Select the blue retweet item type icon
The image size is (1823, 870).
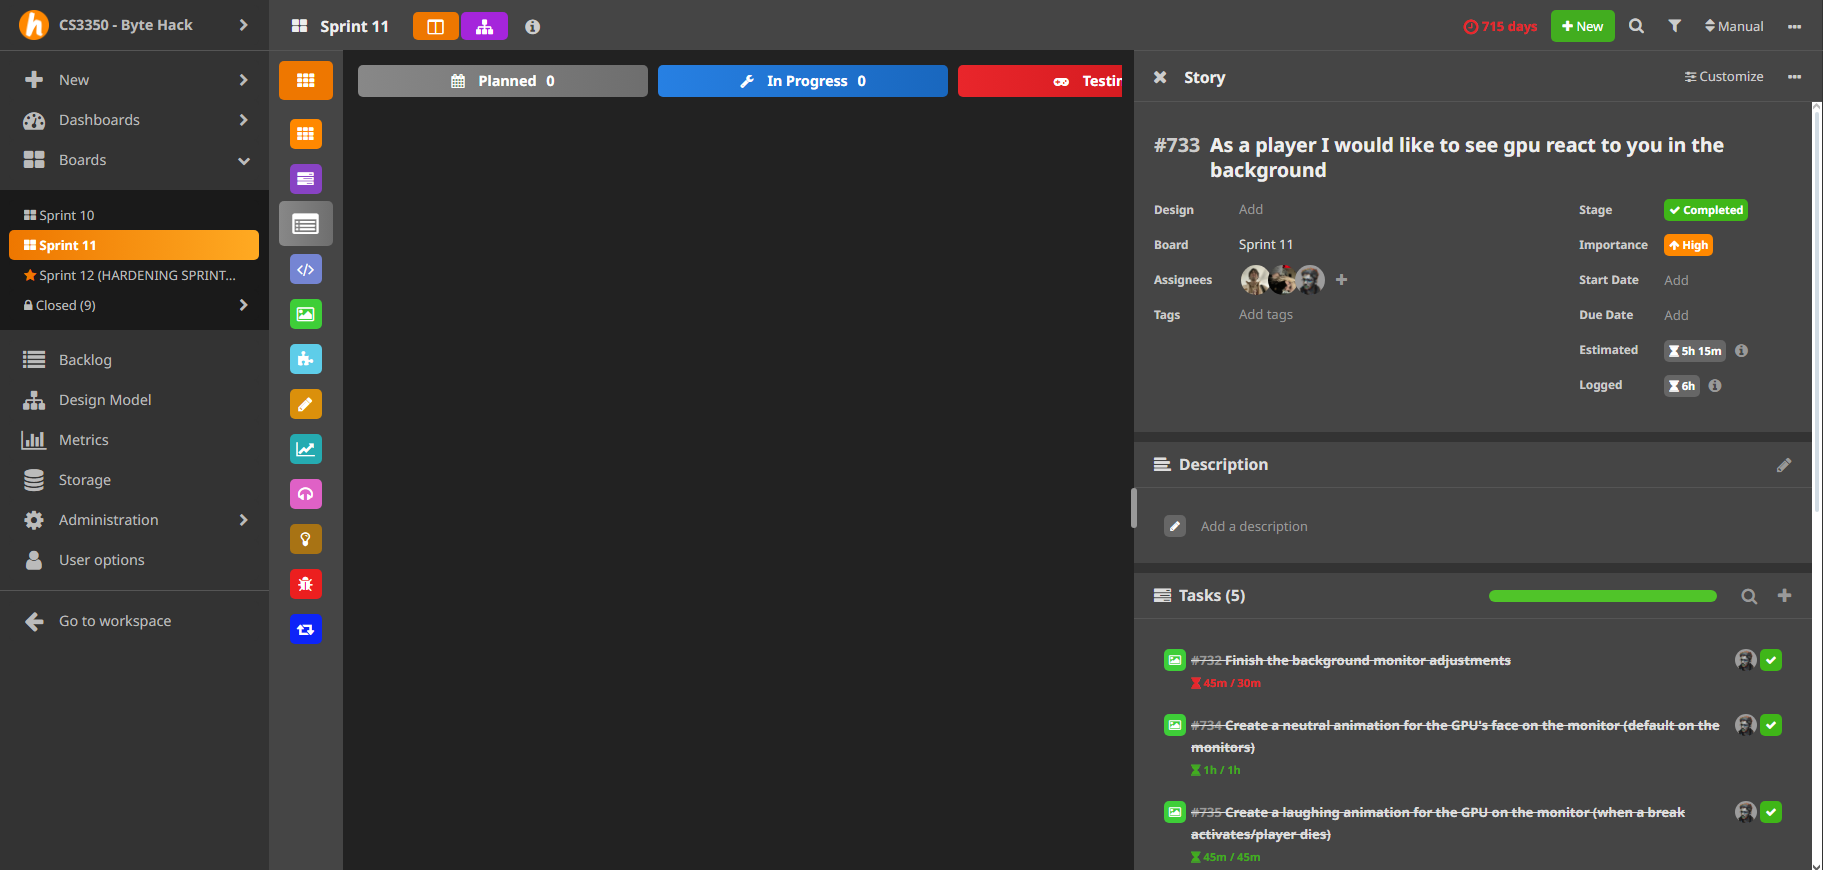click(306, 629)
